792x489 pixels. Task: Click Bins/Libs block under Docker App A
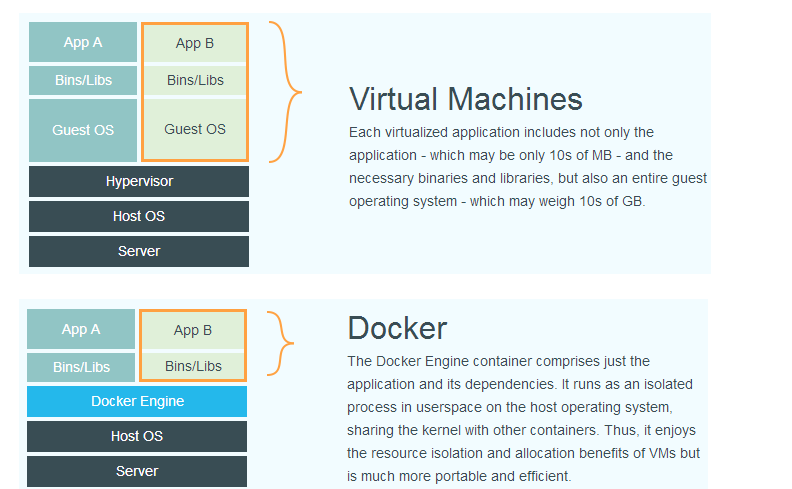click(81, 367)
